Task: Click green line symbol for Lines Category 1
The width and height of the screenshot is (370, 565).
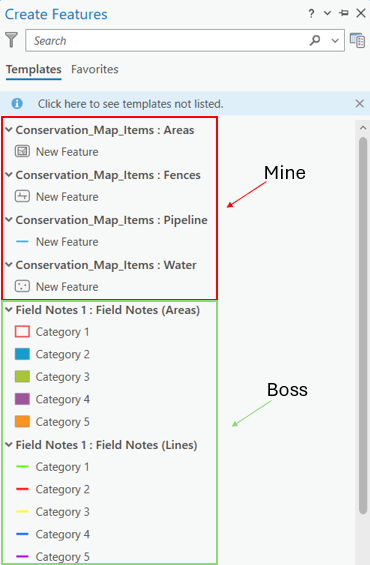Action: pyautogui.click(x=22, y=467)
